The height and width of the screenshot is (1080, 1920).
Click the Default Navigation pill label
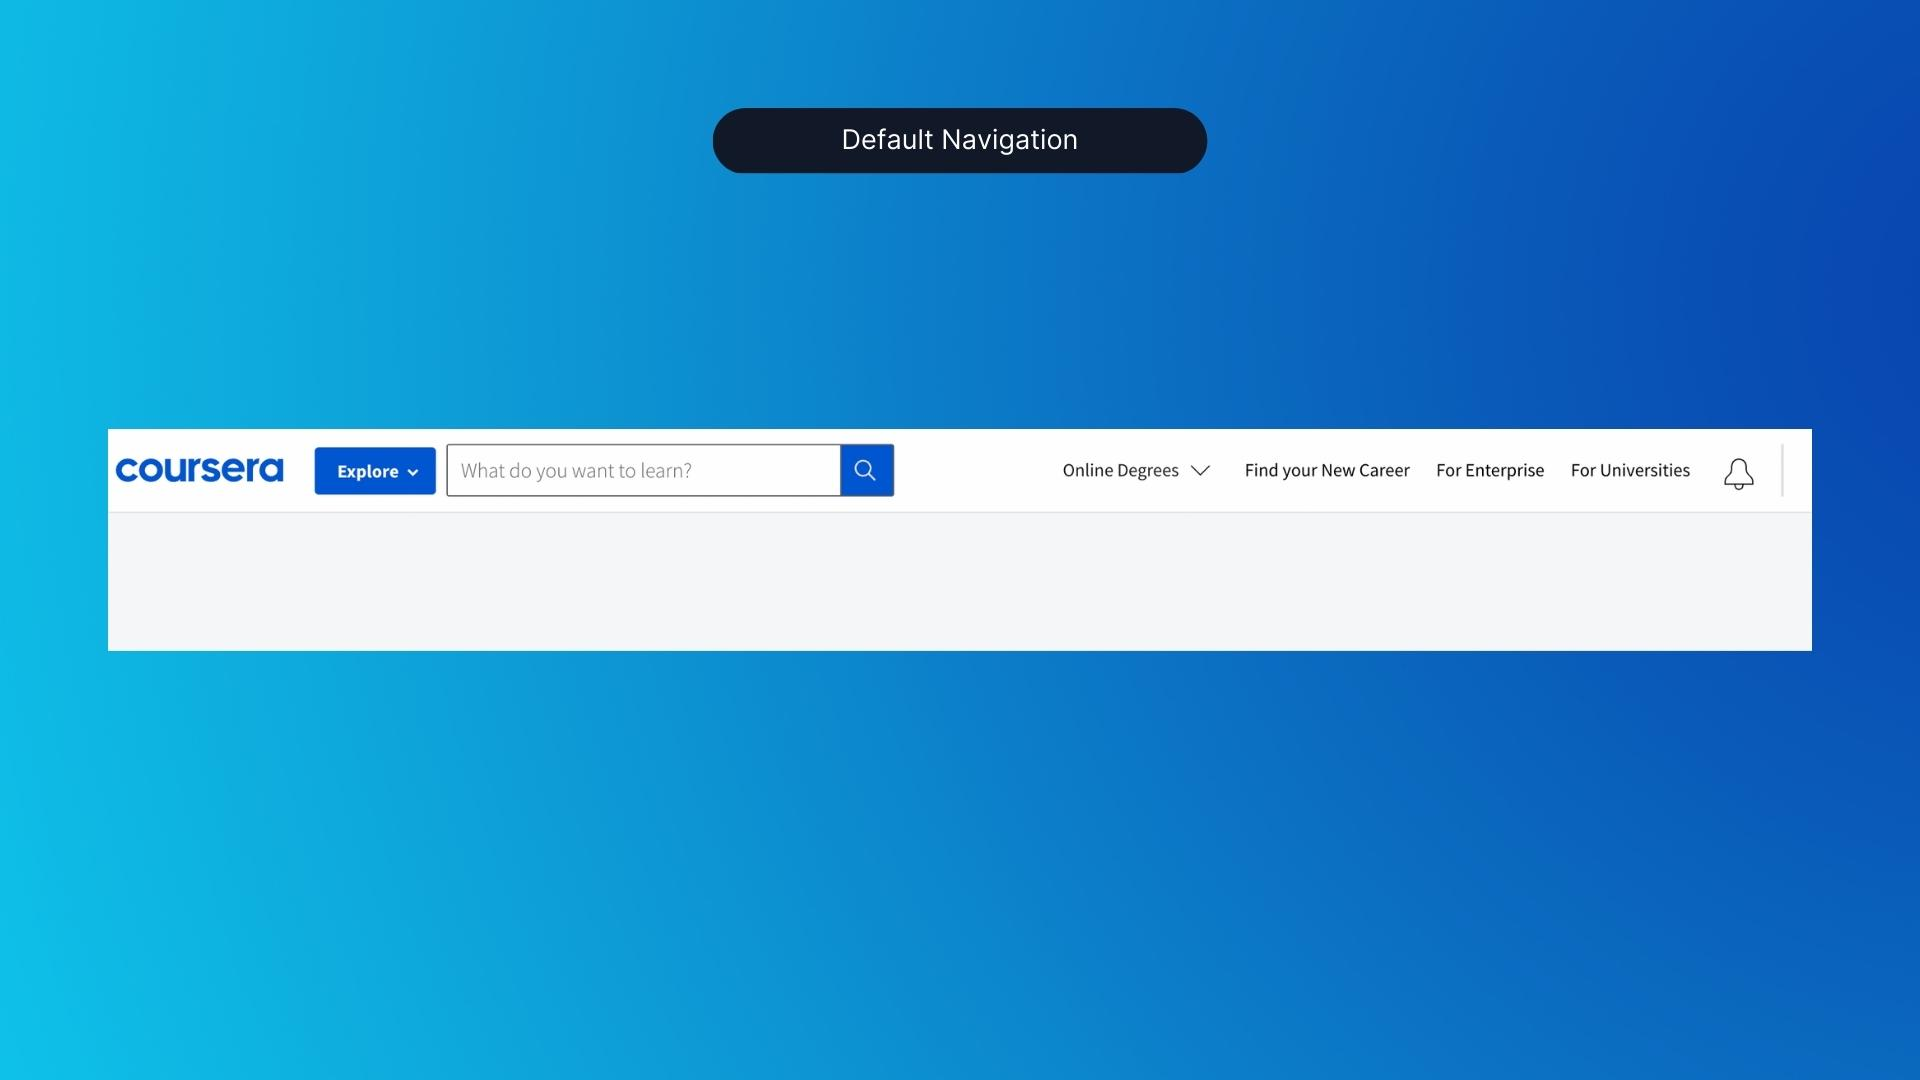coord(960,140)
